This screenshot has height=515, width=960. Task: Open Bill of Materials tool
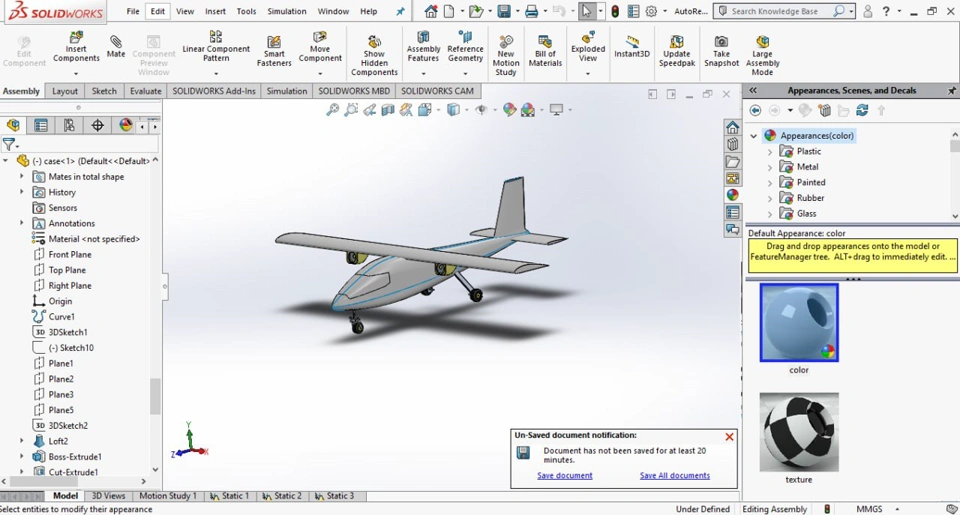pyautogui.click(x=545, y=51)
